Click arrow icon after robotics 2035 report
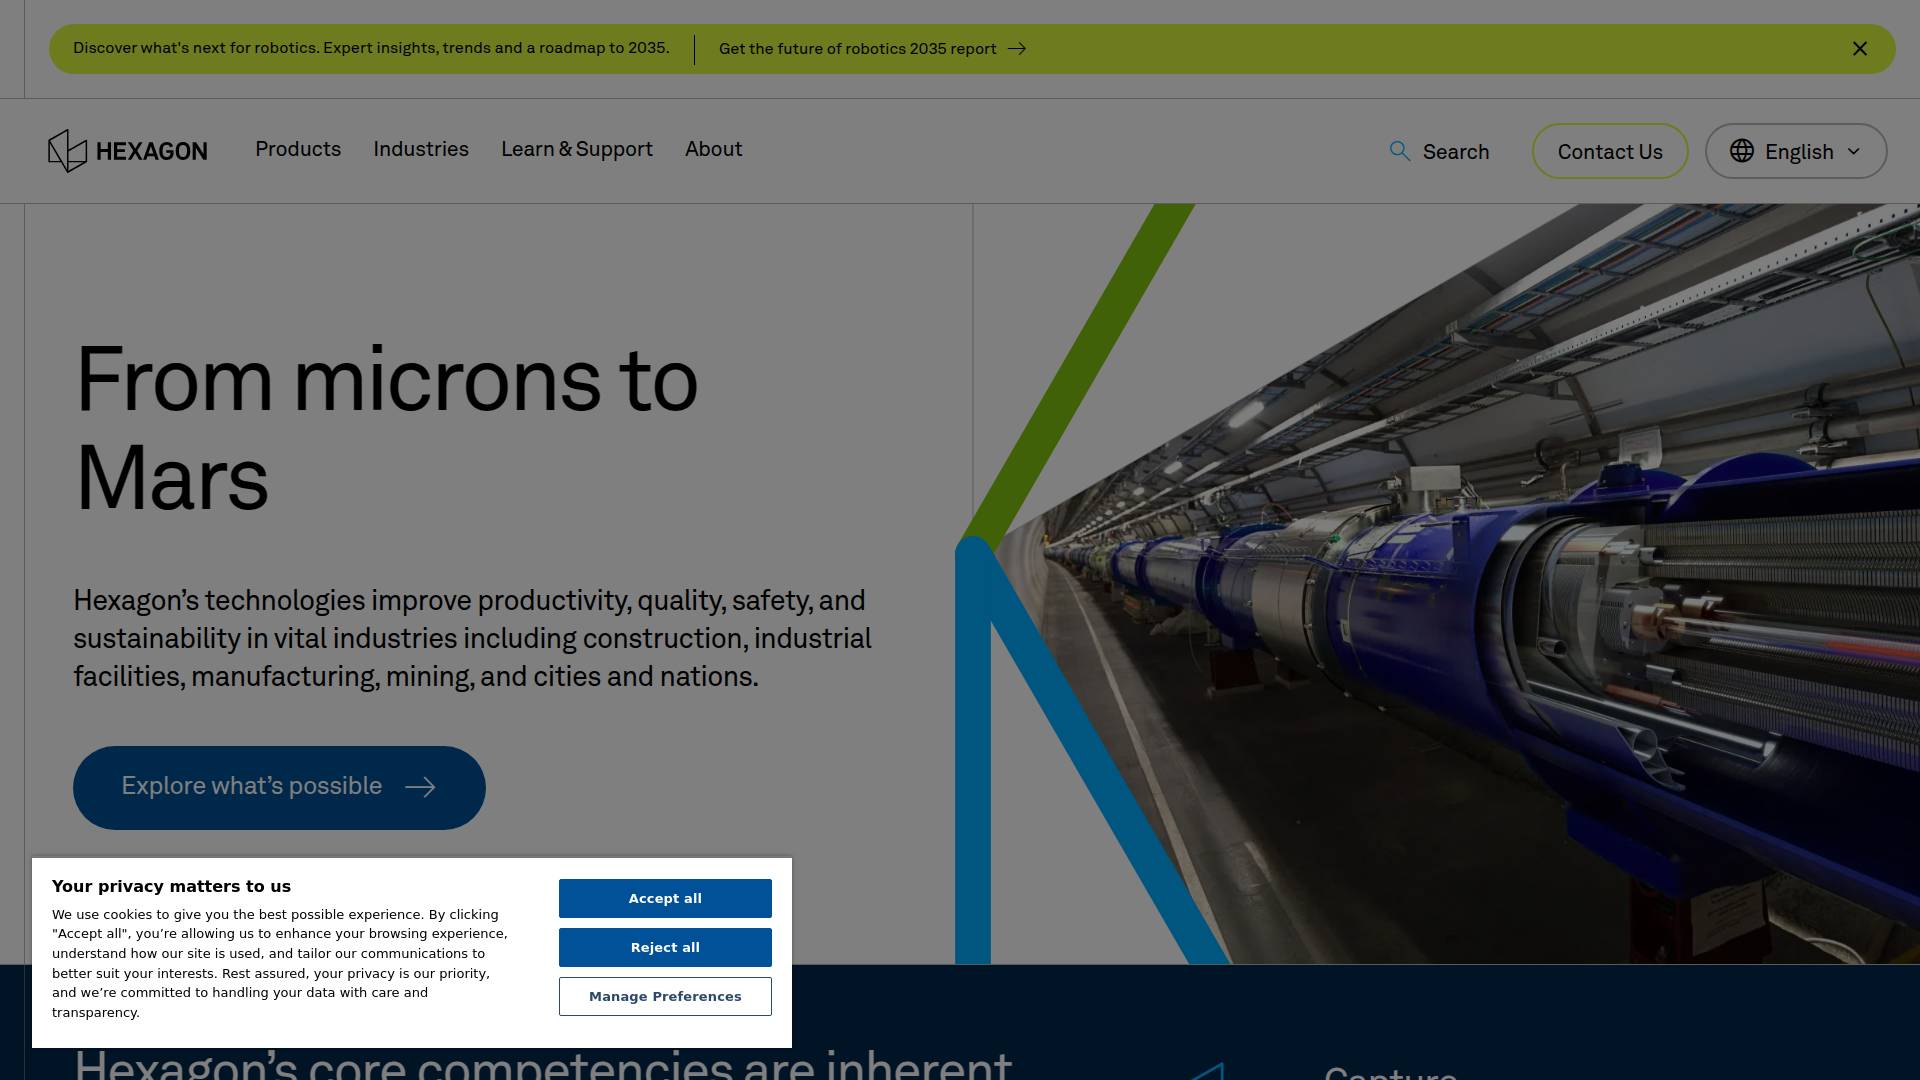The width and height of the screenshot is (1920, 1080). pos(1017,49)
